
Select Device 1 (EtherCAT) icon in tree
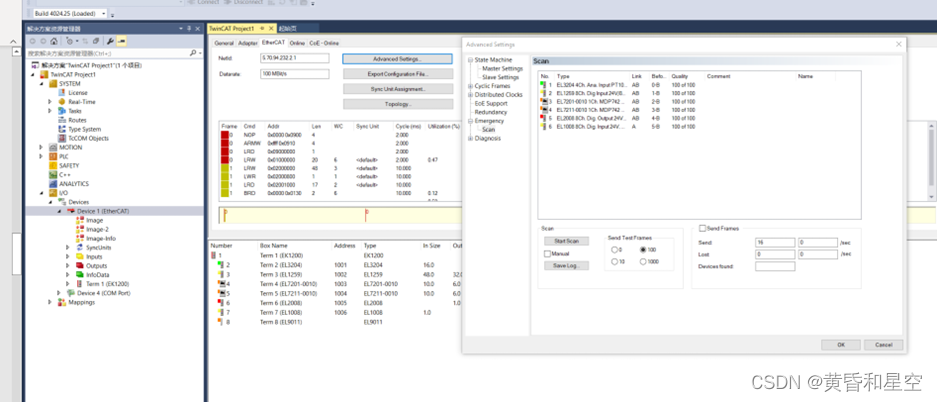71,211
